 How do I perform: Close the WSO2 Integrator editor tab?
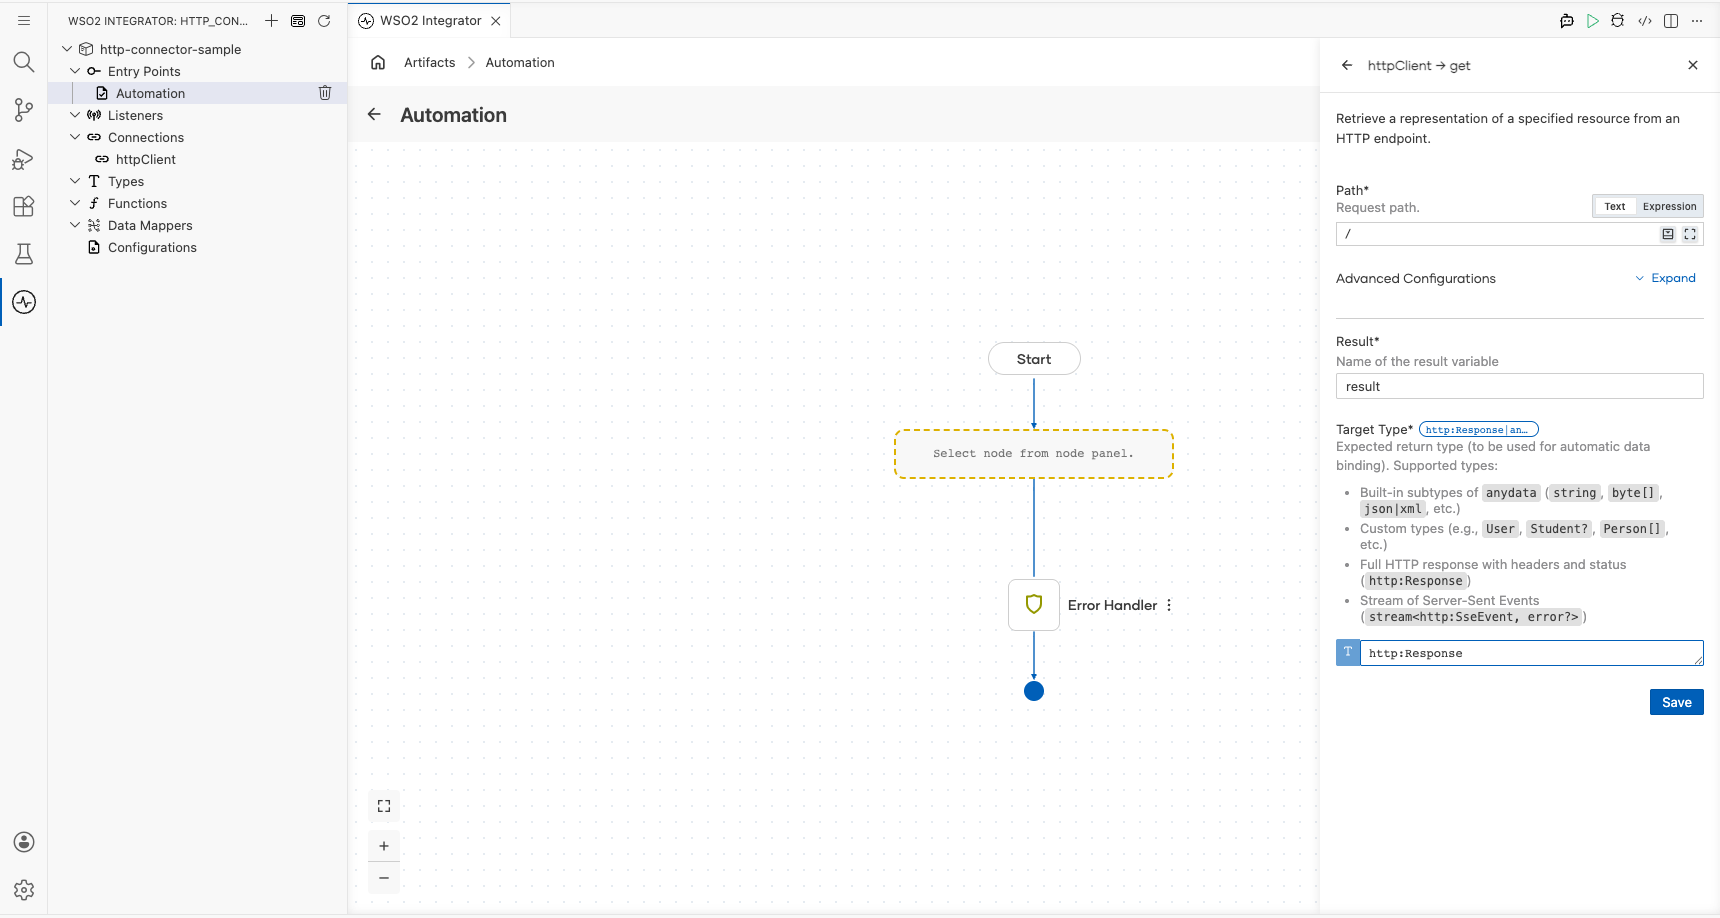click(496, 21)
